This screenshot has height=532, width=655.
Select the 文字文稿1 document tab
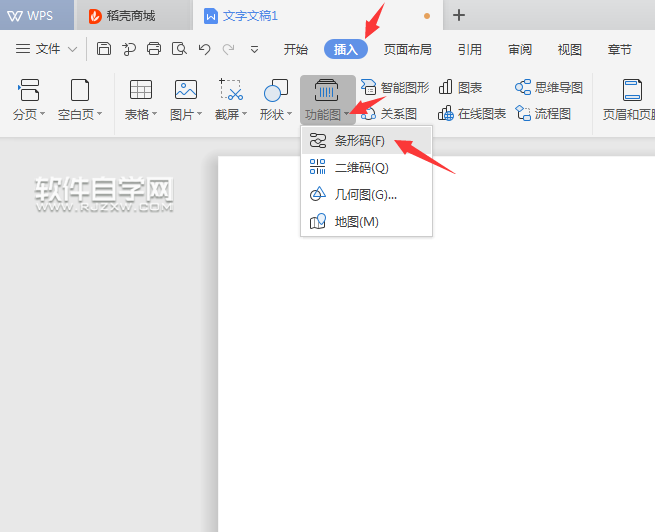tap(317, 16)
